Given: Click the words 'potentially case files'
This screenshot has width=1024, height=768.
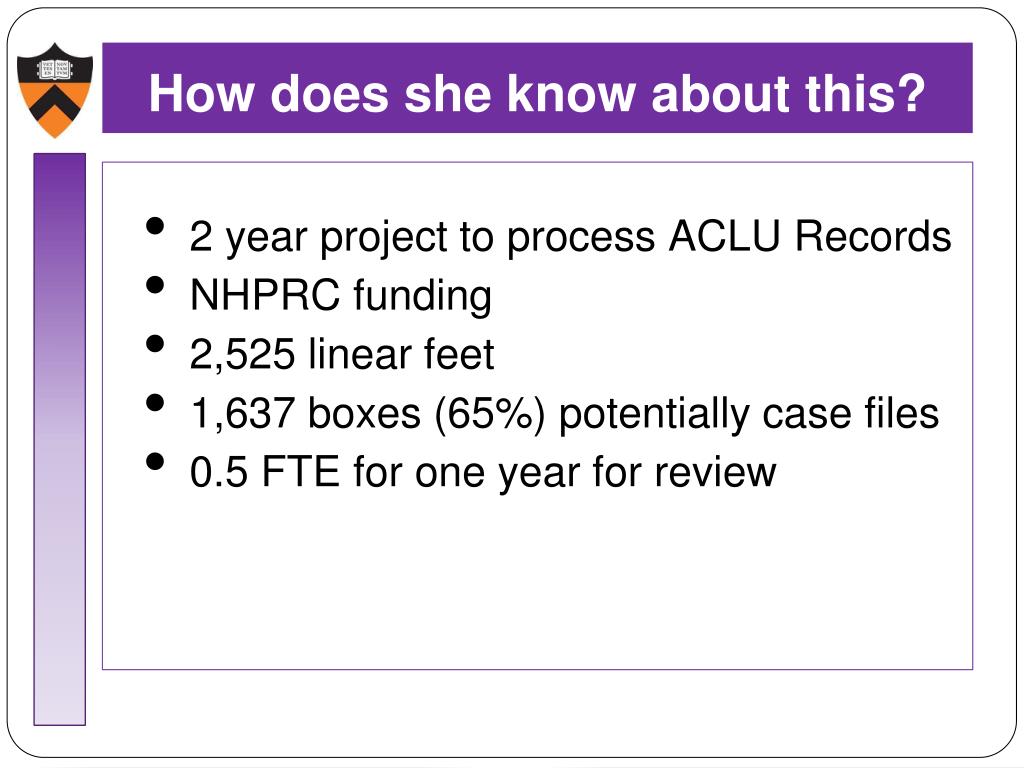Looking at the screenshot, I should click(x=749, y=415).
